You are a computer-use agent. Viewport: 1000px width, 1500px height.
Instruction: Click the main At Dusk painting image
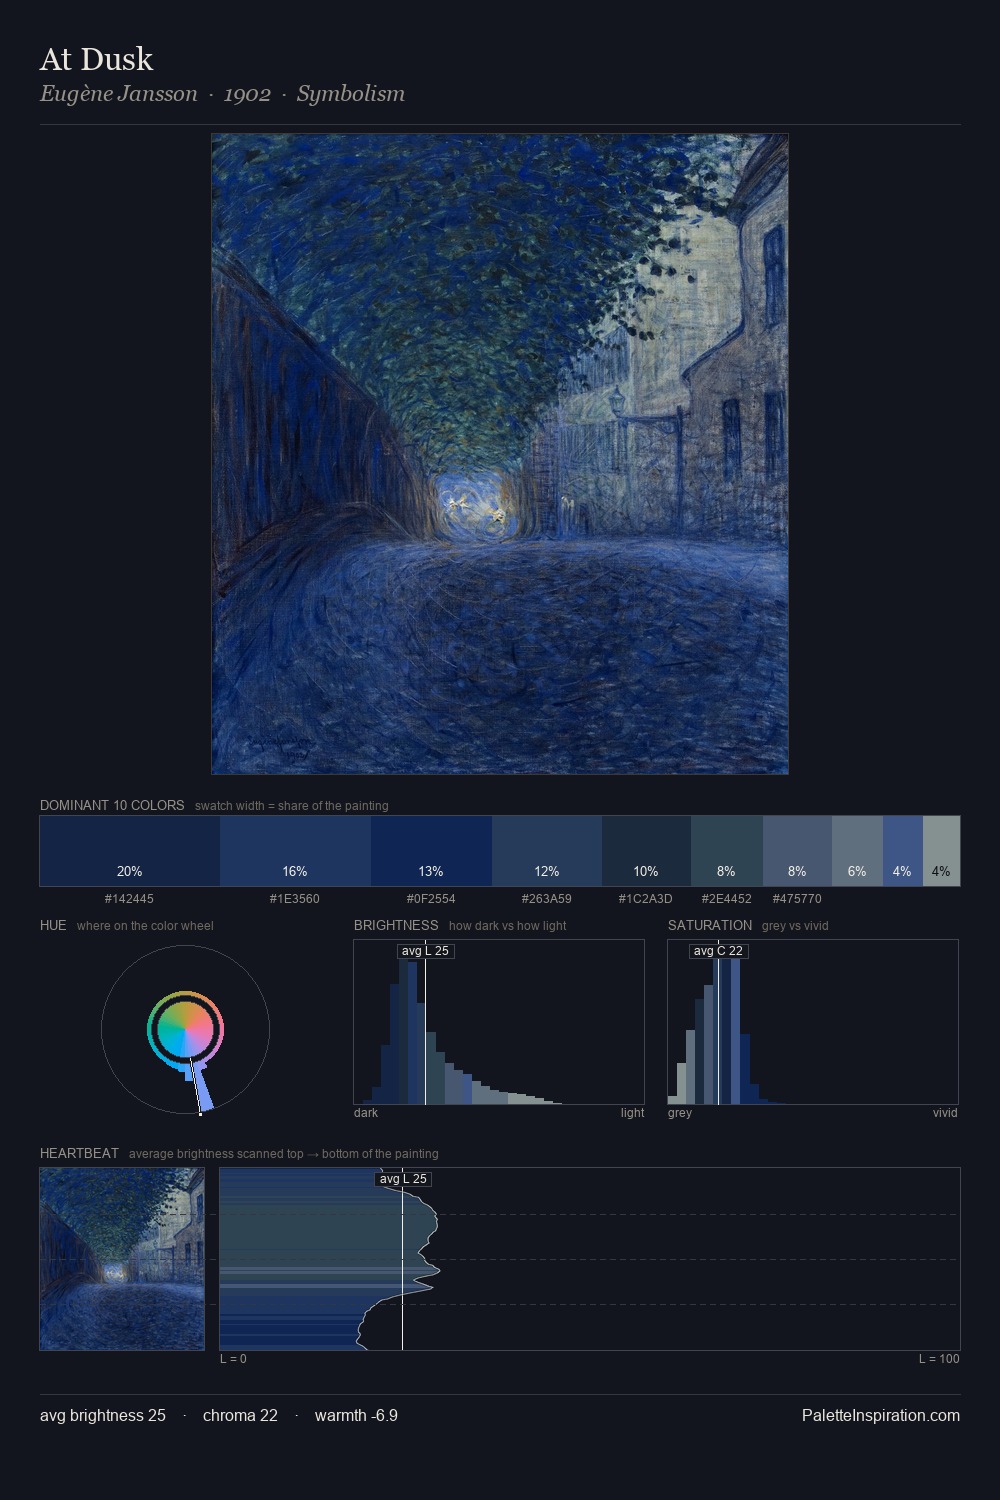(500, 454)
